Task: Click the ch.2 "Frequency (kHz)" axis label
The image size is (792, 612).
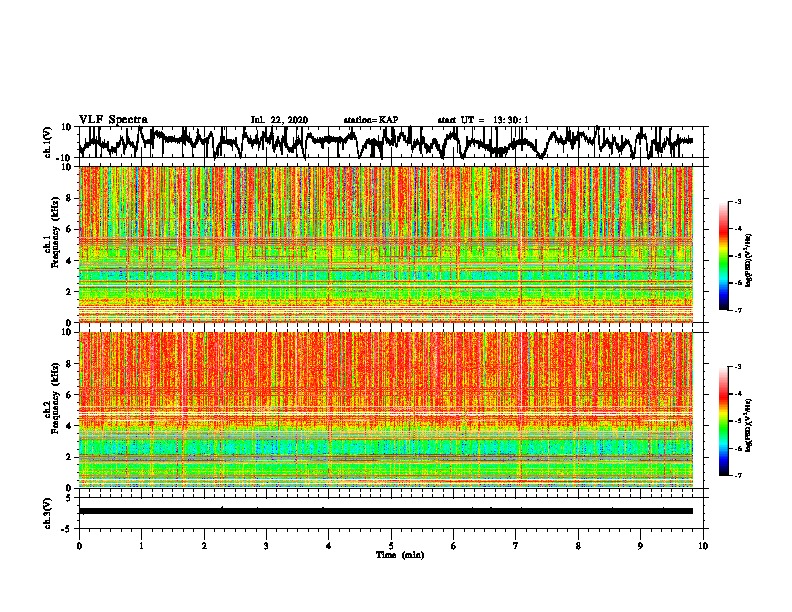Action: (56, 397)
